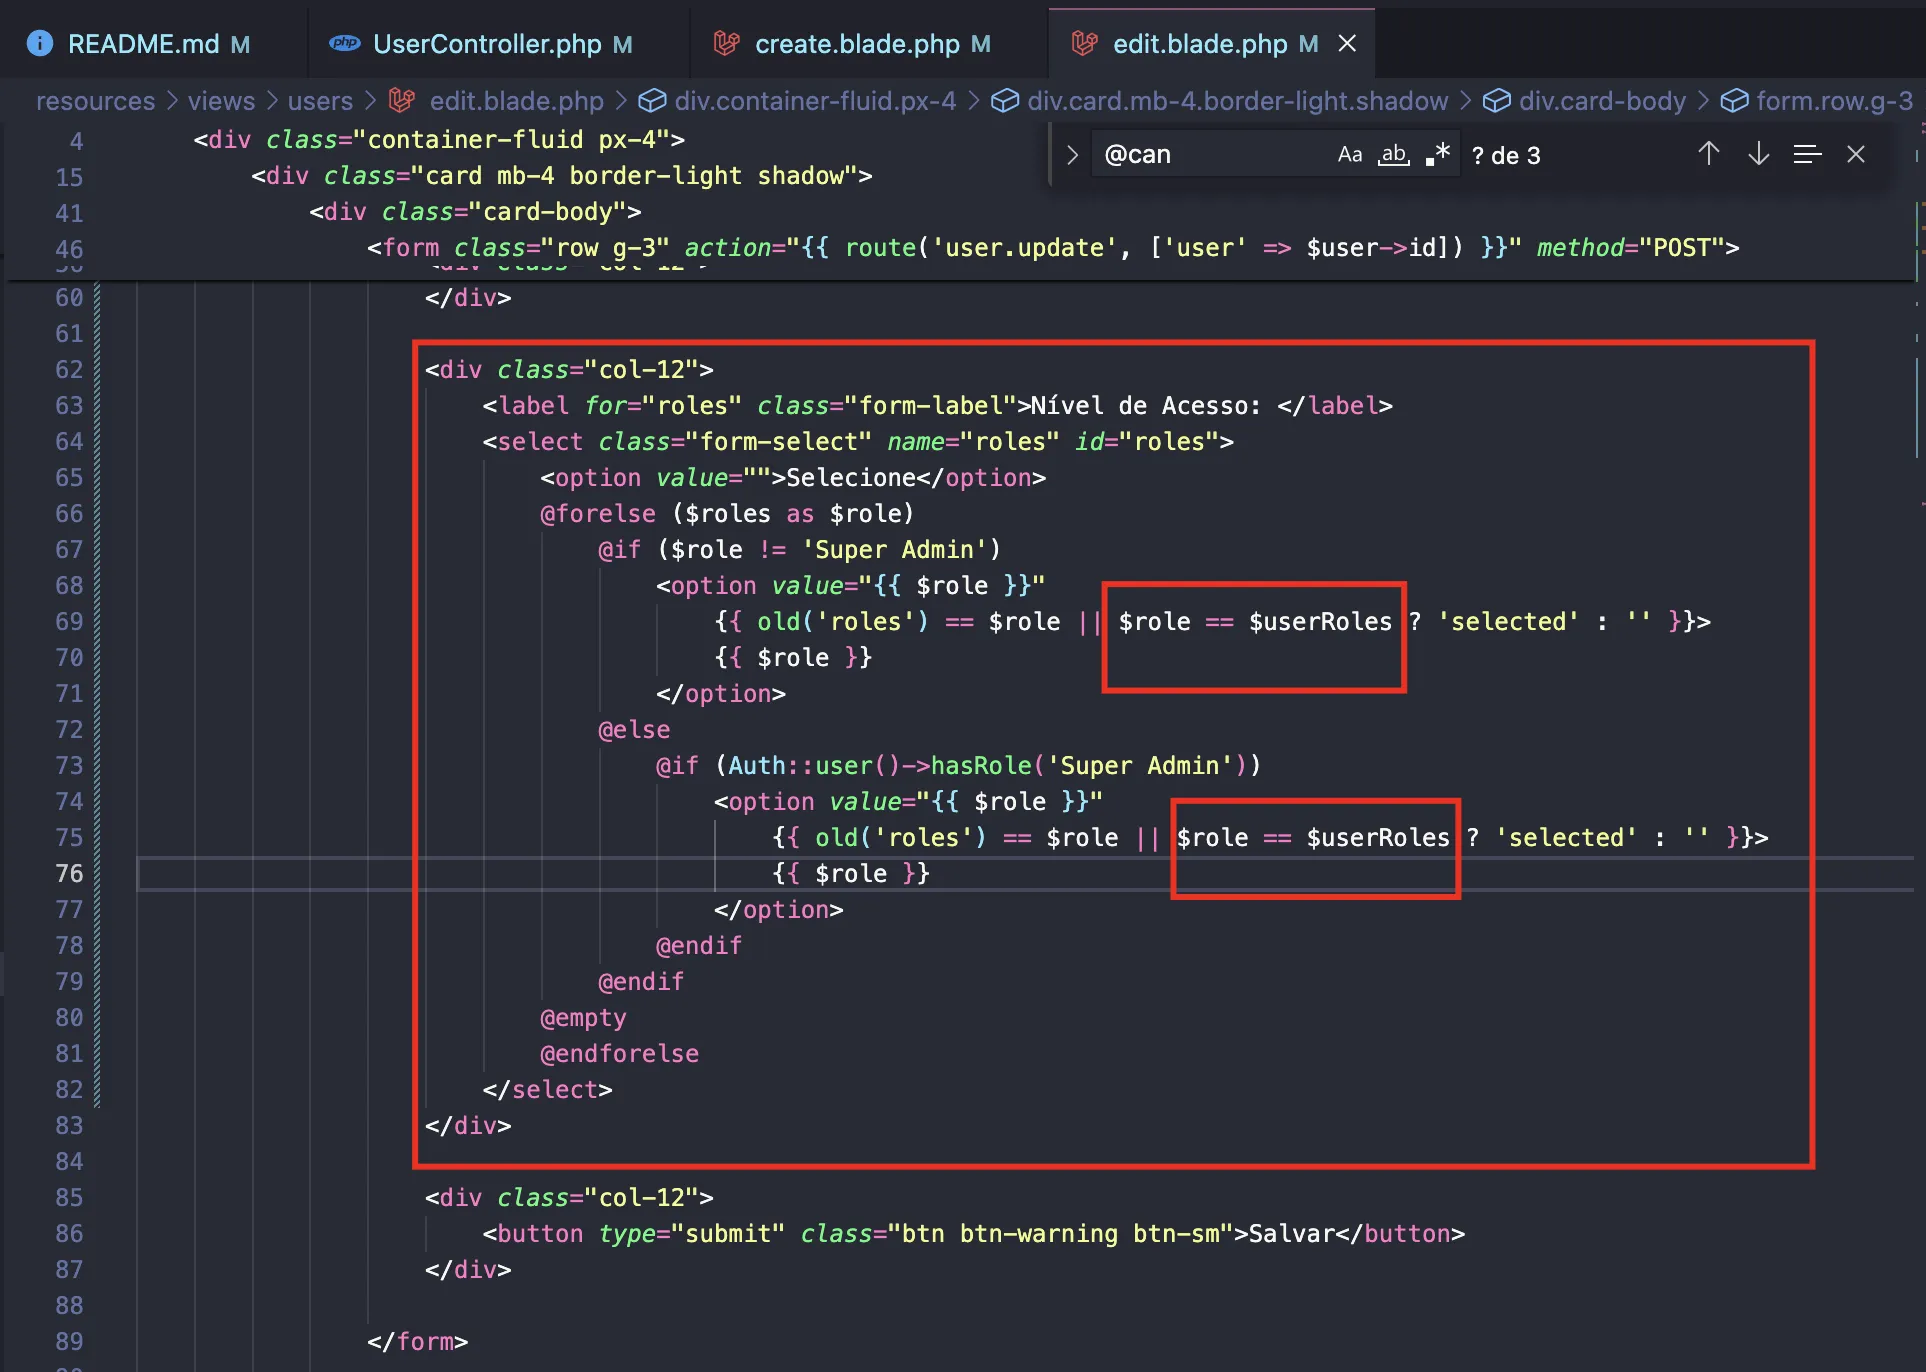Open resources breadcrumb dropdown
Viewport: 1926px width, 1372px height.
[x=95, y=101]
